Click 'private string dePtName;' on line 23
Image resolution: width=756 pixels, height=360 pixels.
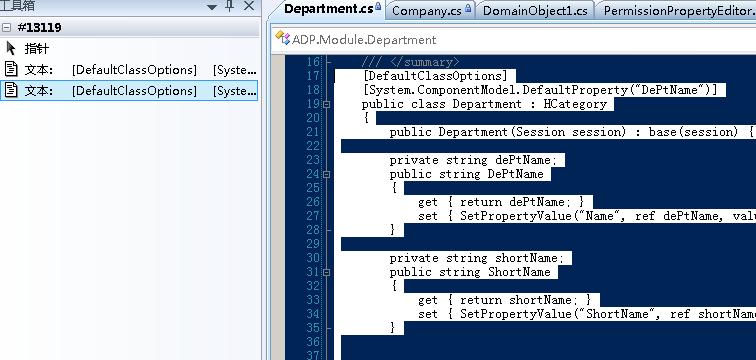pos(473,160)
